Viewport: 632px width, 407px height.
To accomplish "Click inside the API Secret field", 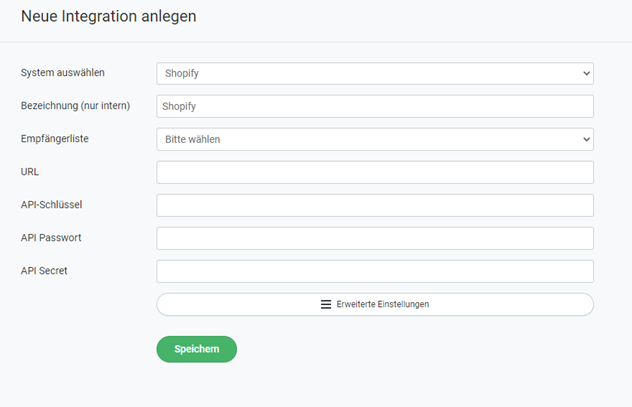I will point(375,271).
